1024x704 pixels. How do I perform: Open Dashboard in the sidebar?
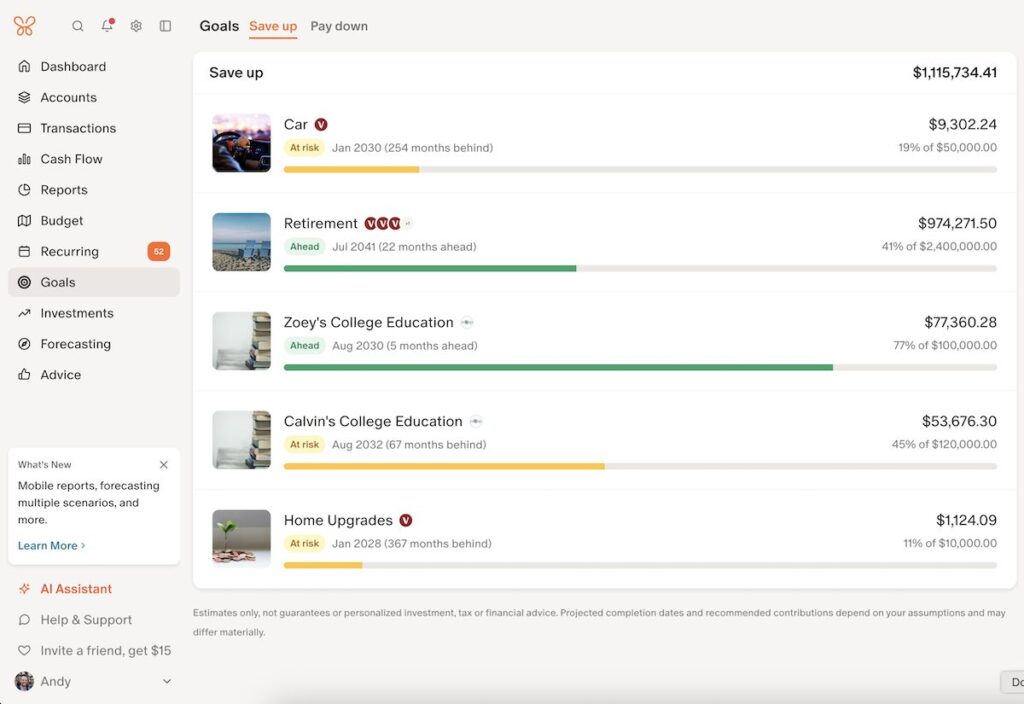tap(94, 66)
